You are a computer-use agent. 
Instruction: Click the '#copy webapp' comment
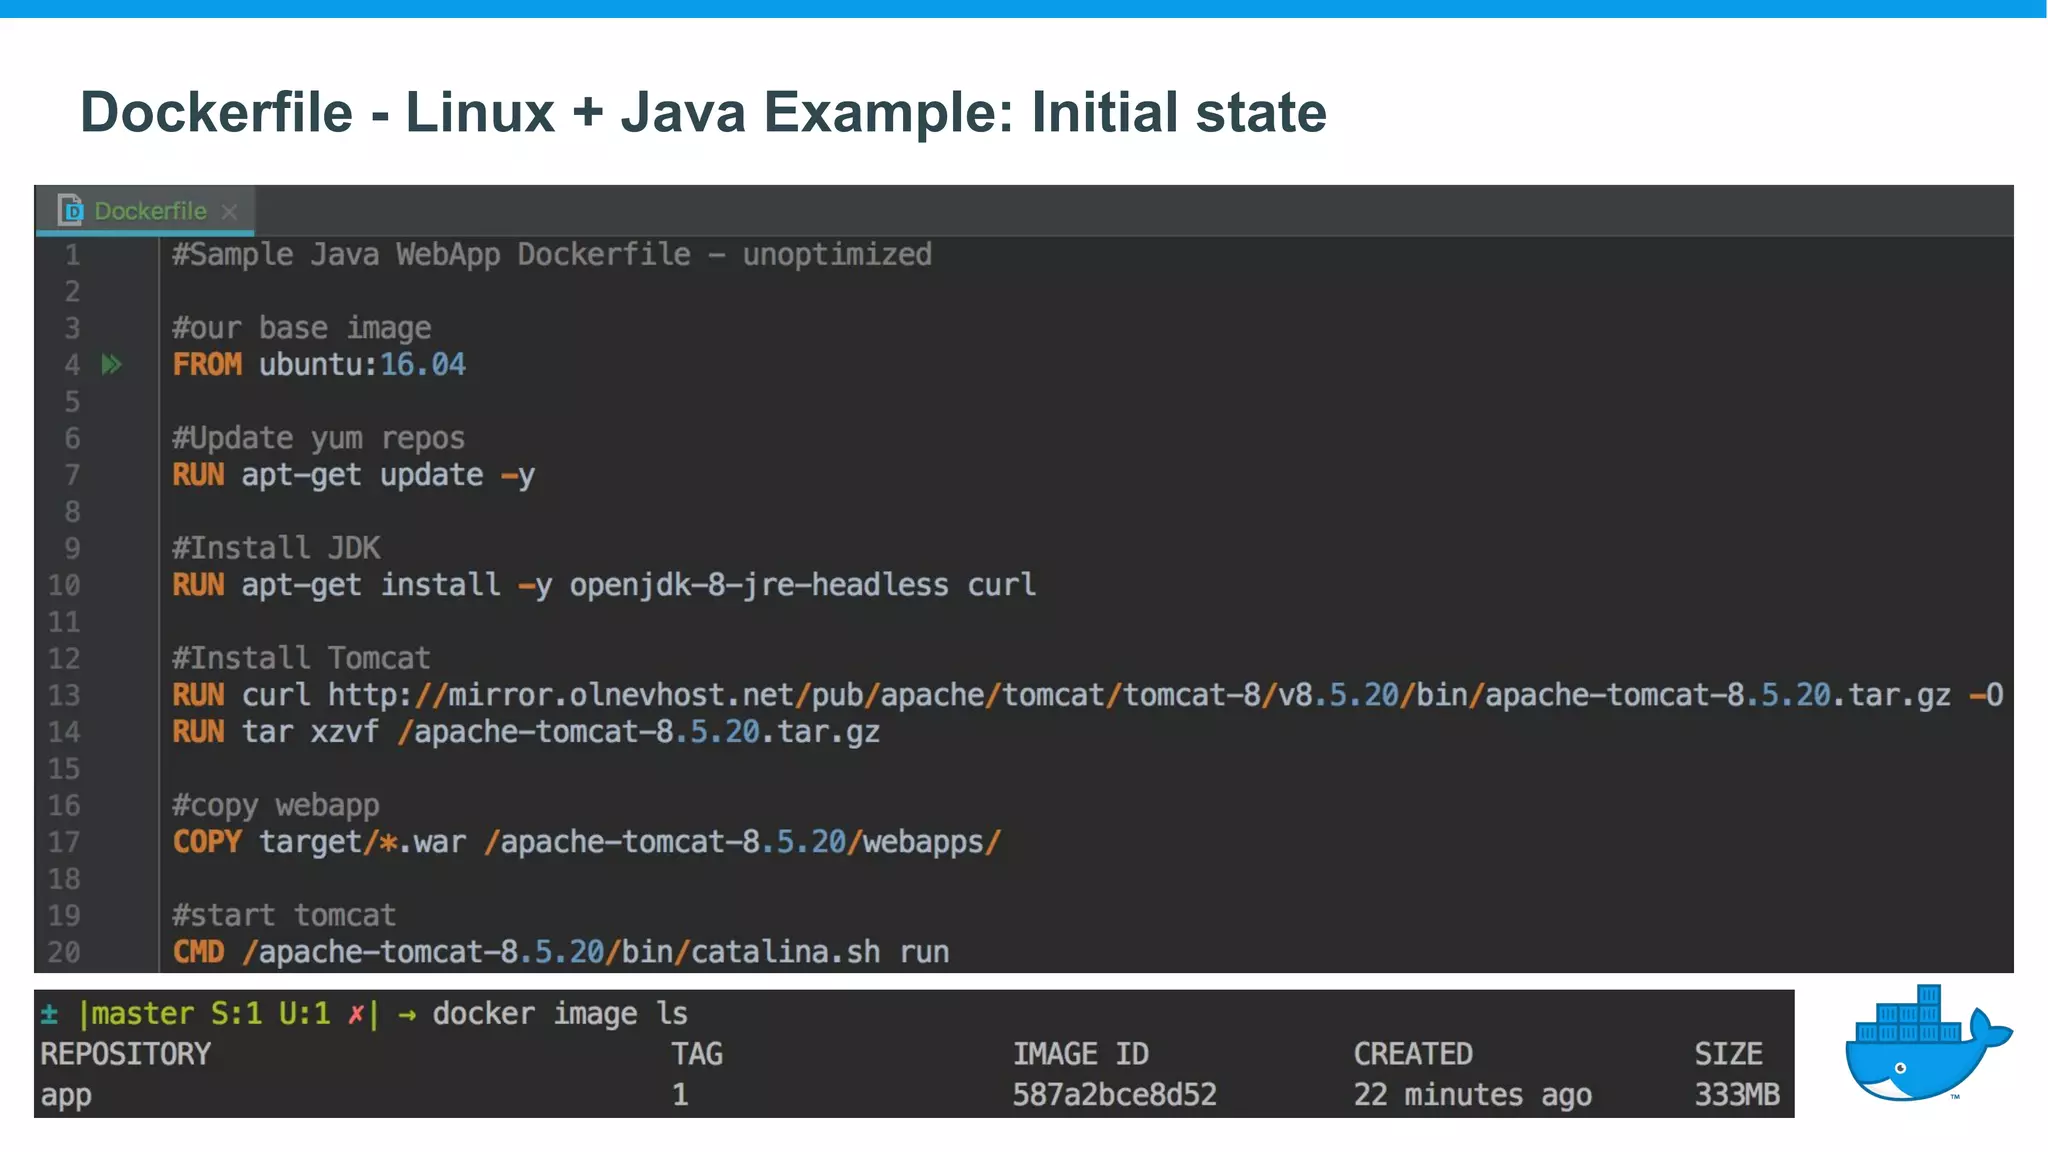pyautogui.click(x=276, y=805)
